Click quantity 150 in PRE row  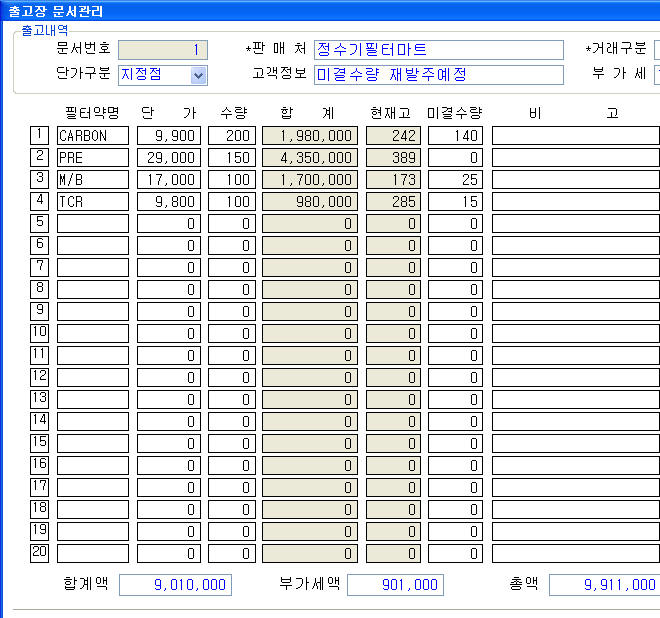point(232,157)
